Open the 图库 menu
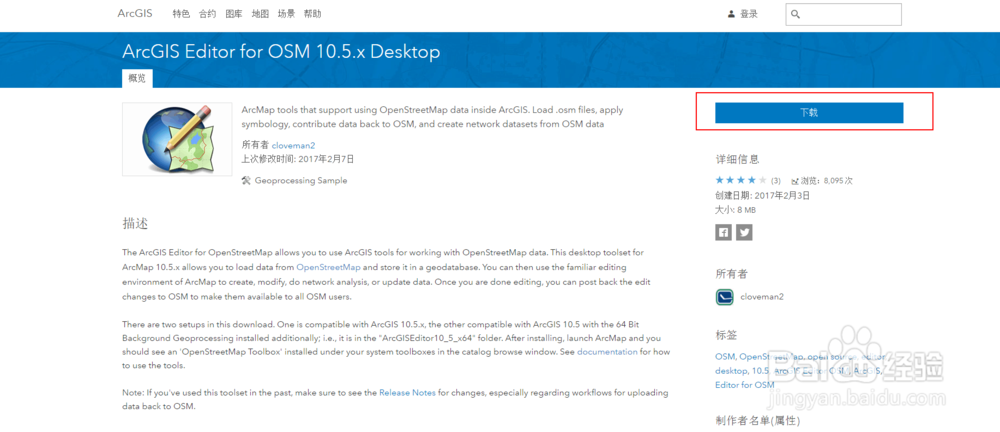The width and height of the screenshot is (1000, 432). 234,14
